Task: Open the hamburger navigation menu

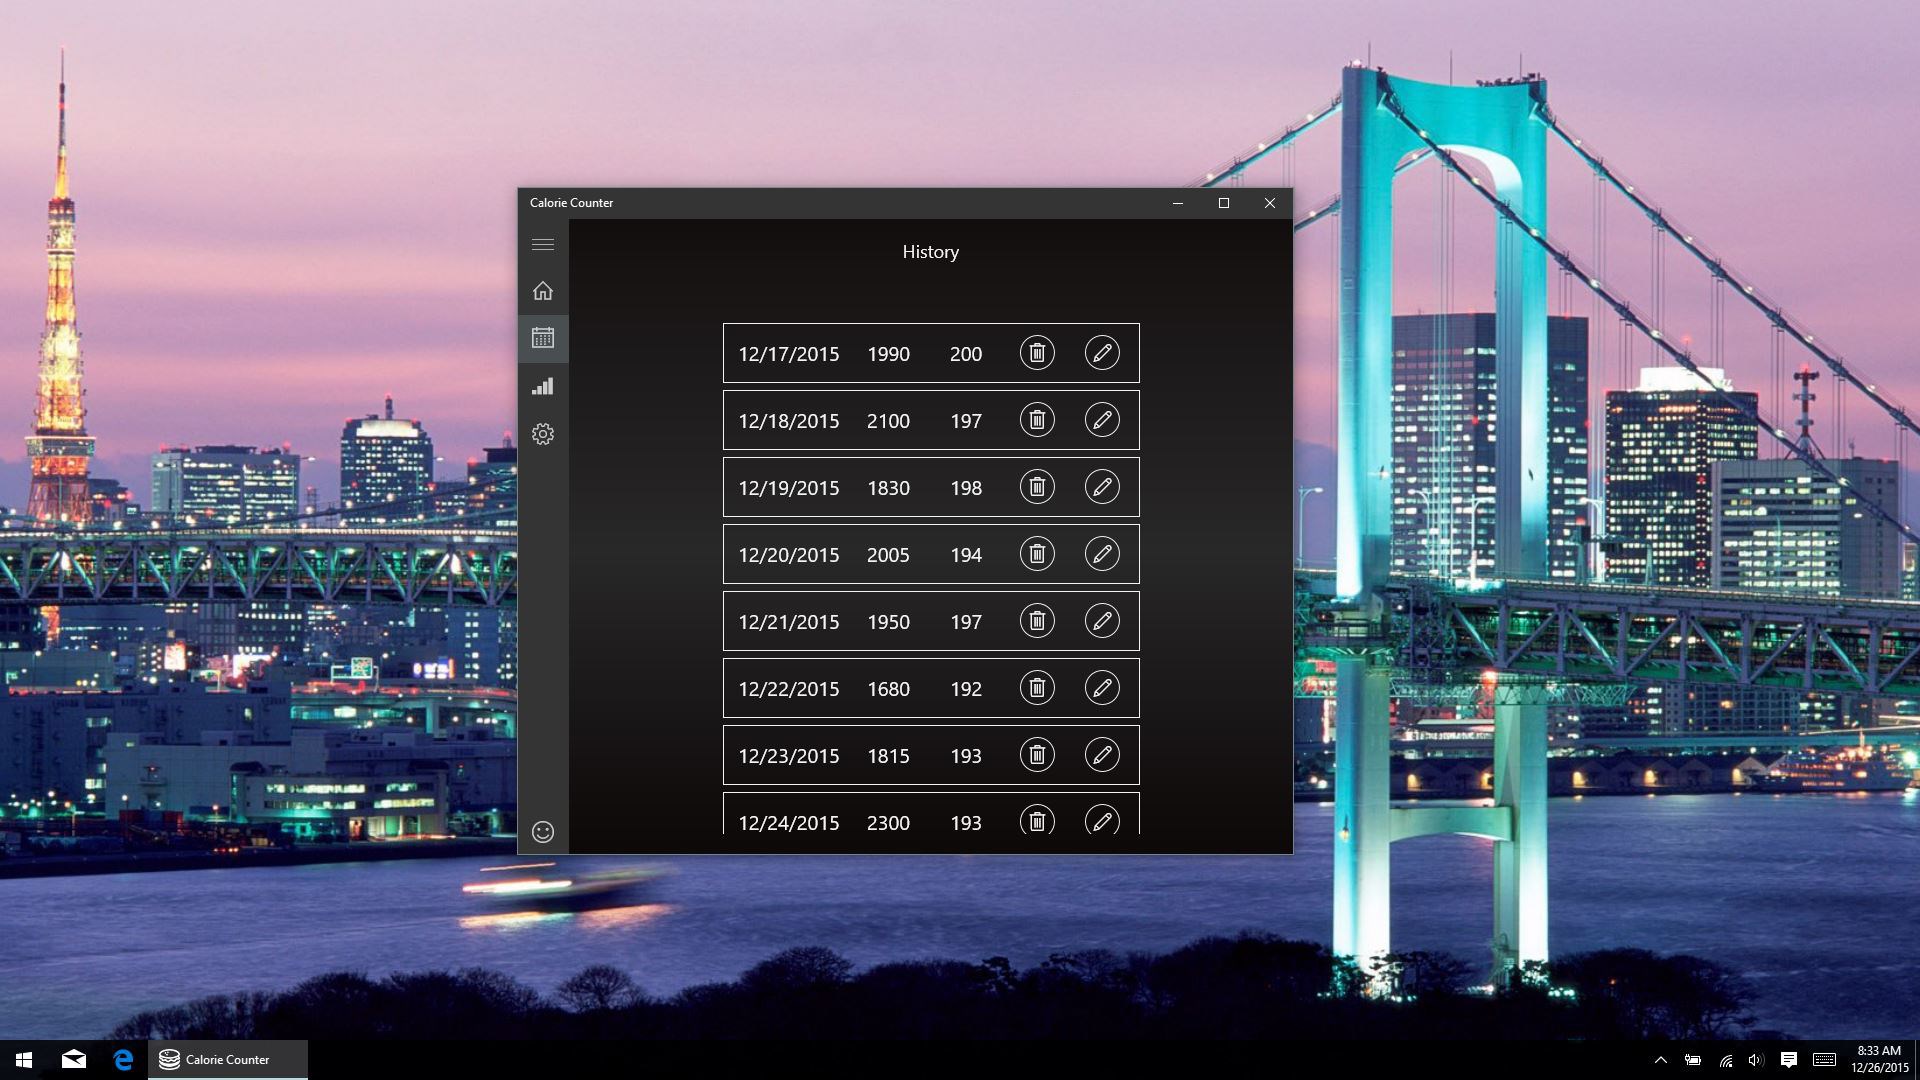Action: [x=543, y=244]
